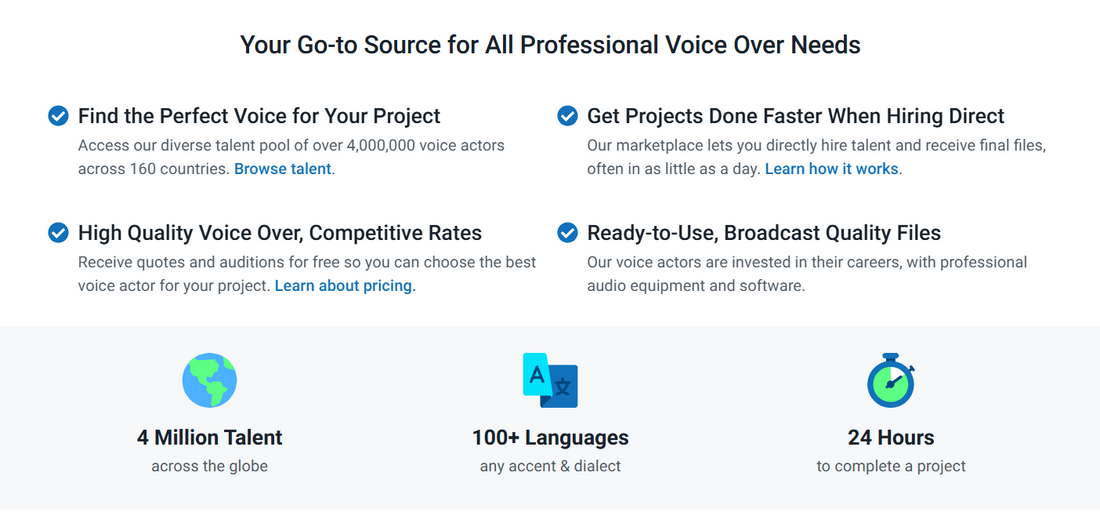Open the Browse talent link
This screenshot has height=516, width=1100.
click(282, 169)
